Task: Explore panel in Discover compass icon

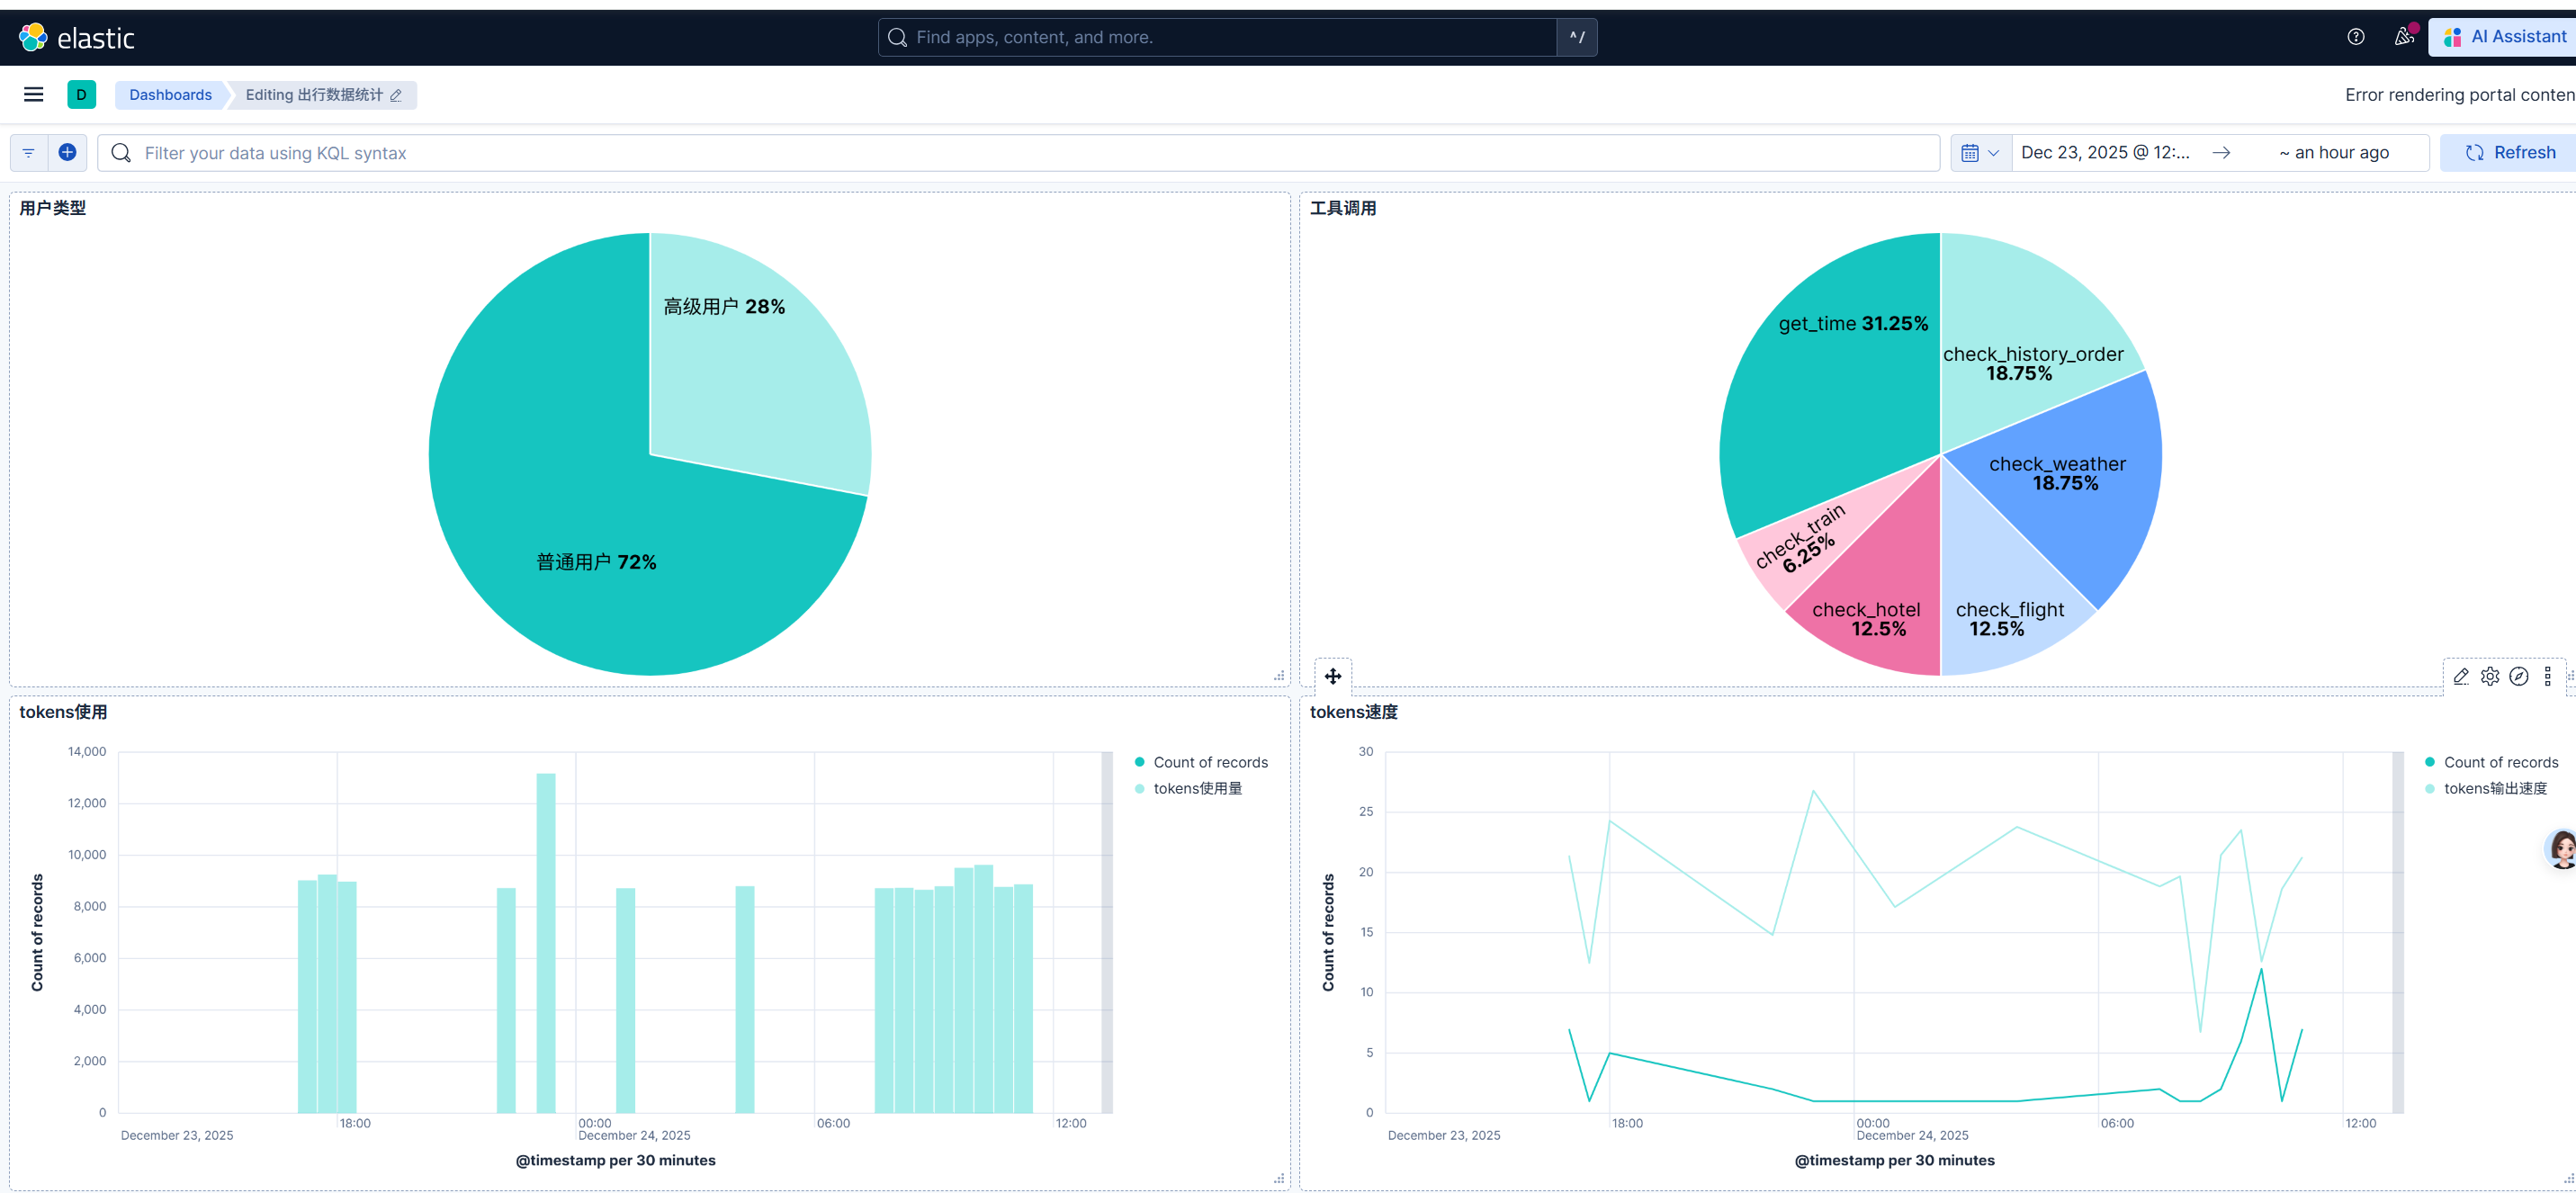Action: (2519, 676)
